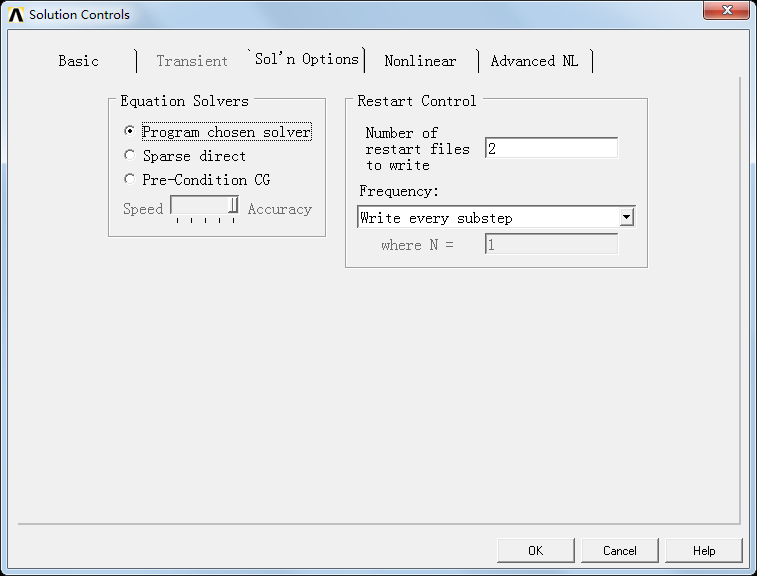The width and height of the screenshot is (757, 576).
Task: Select Program chosen solver option
Action: [x=130, y=131]
